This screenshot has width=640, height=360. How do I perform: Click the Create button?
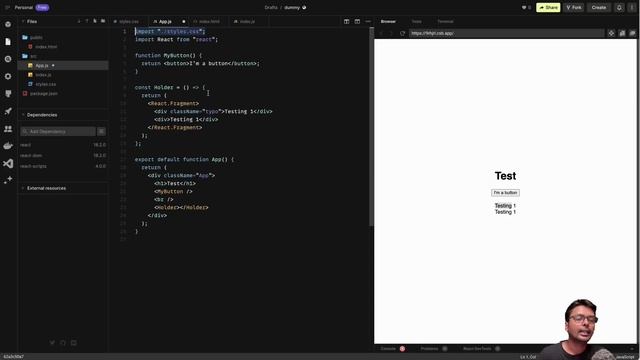(599, 7)
